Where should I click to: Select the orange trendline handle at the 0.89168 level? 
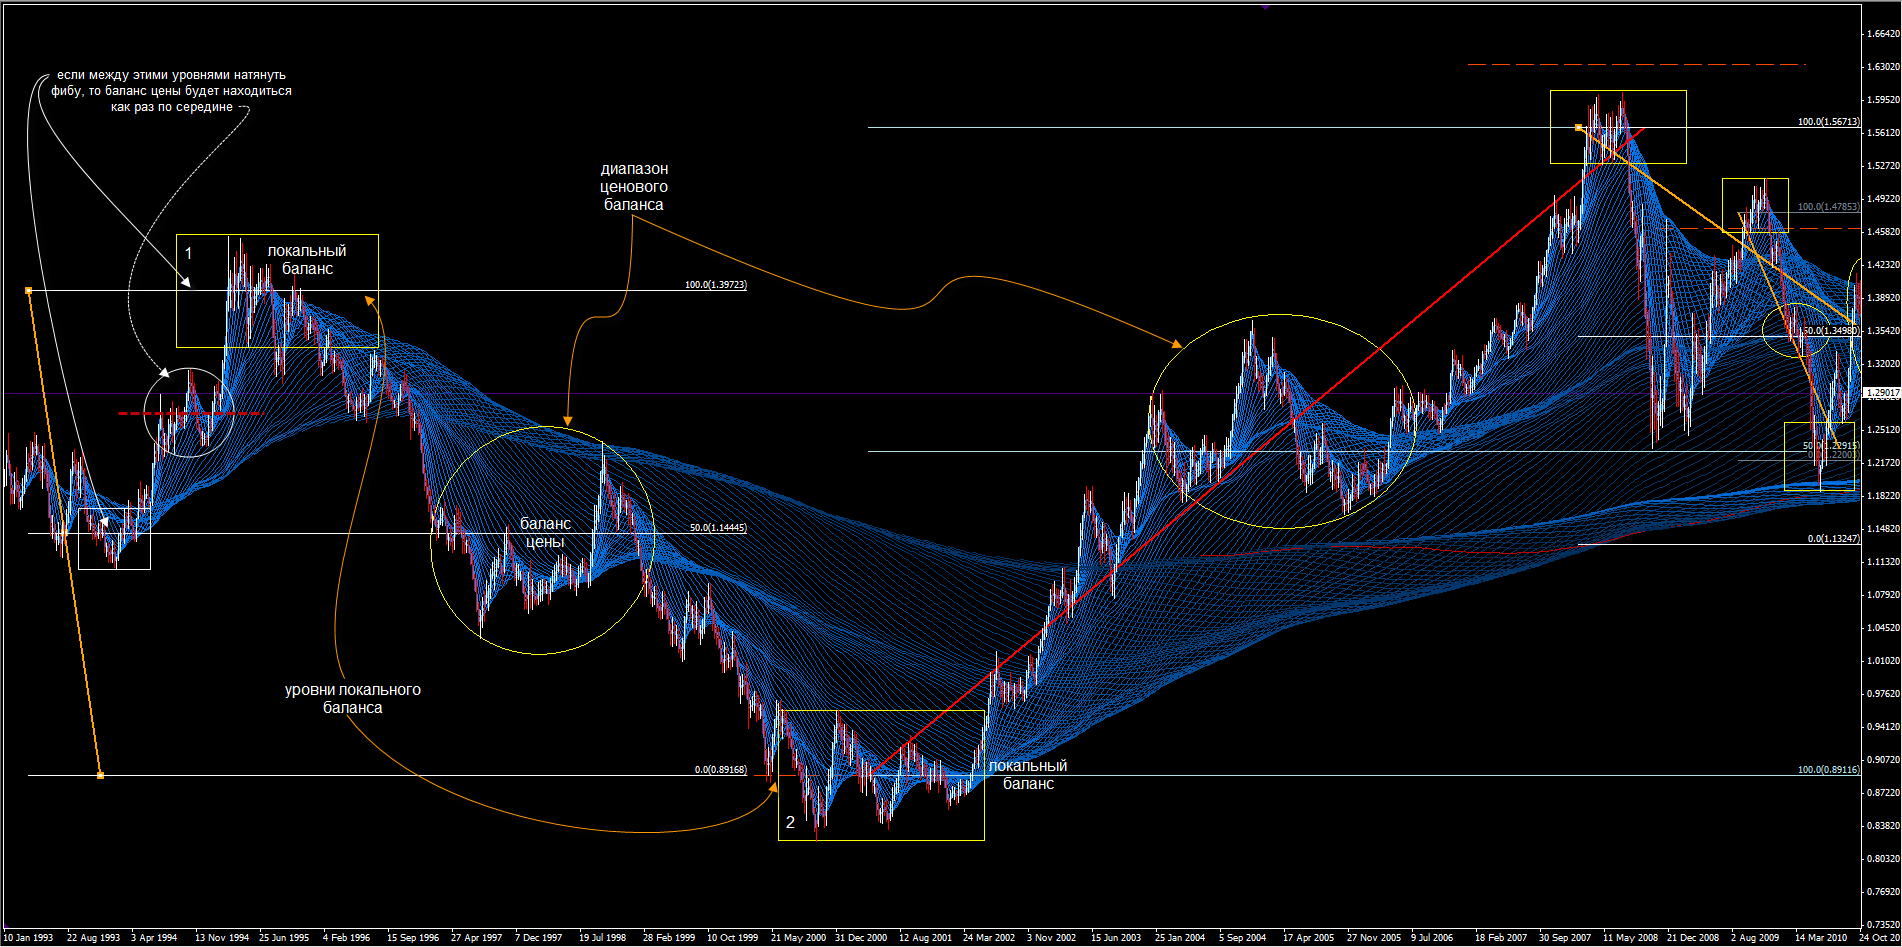[100, 775]
